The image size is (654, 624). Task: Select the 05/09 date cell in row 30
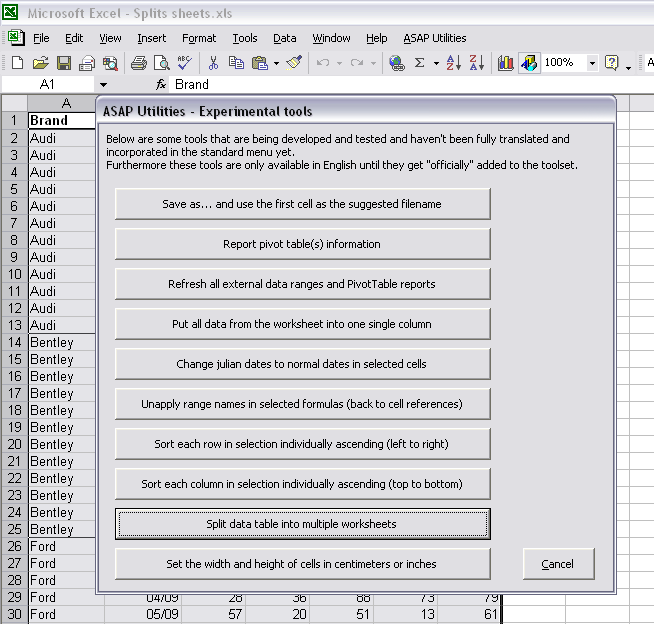[x=143, y=614]
